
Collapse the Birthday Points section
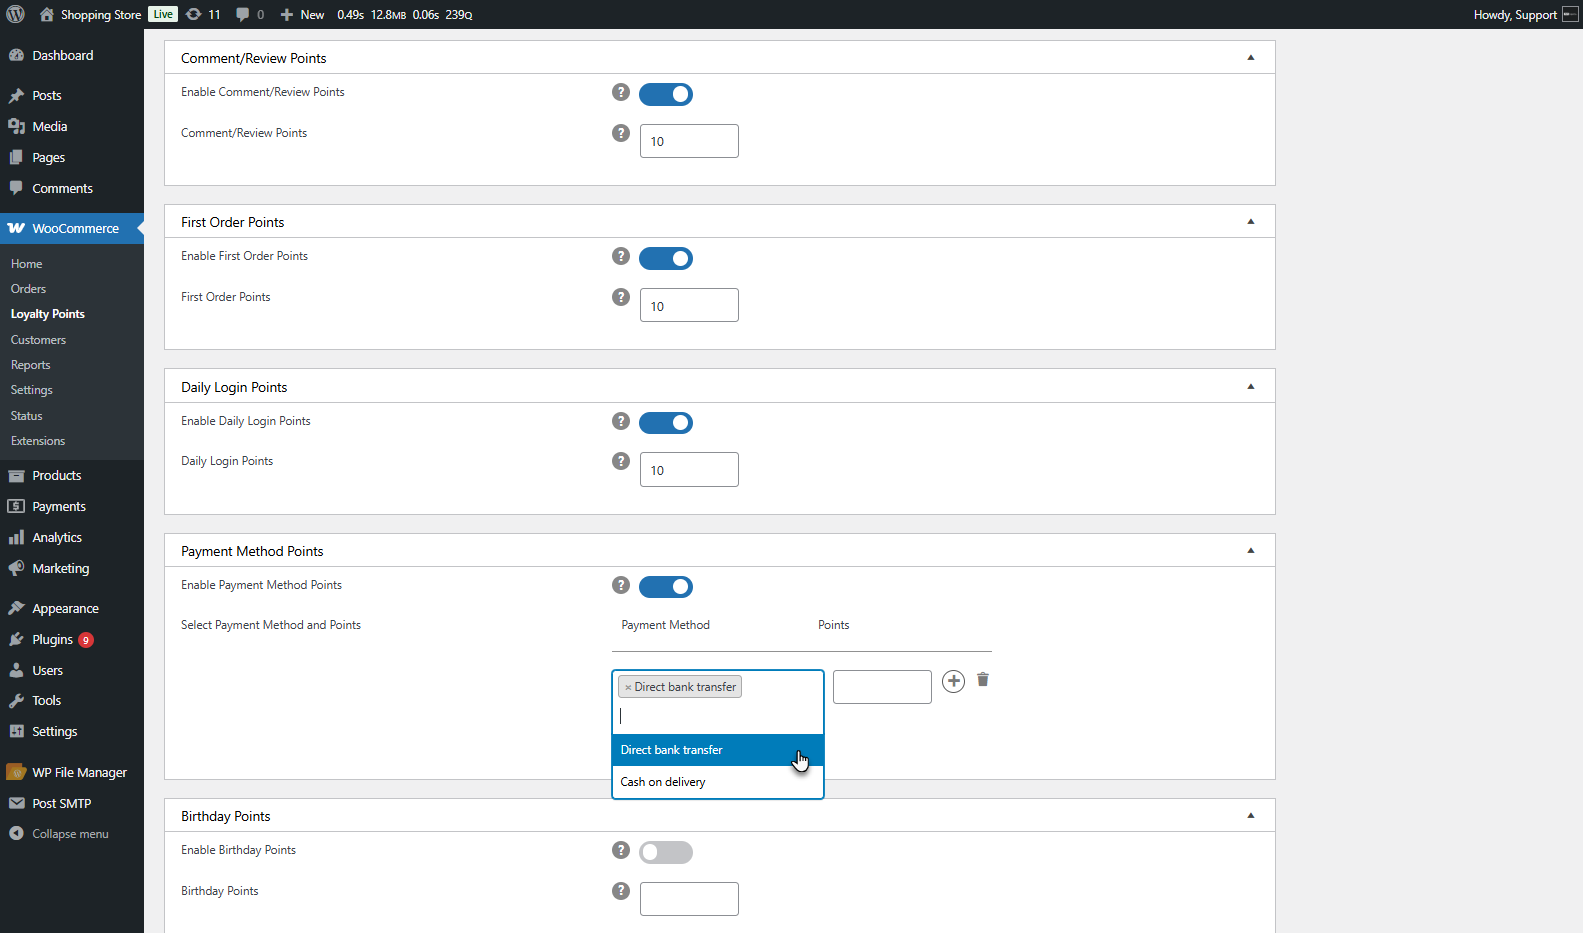(1250, 815)
